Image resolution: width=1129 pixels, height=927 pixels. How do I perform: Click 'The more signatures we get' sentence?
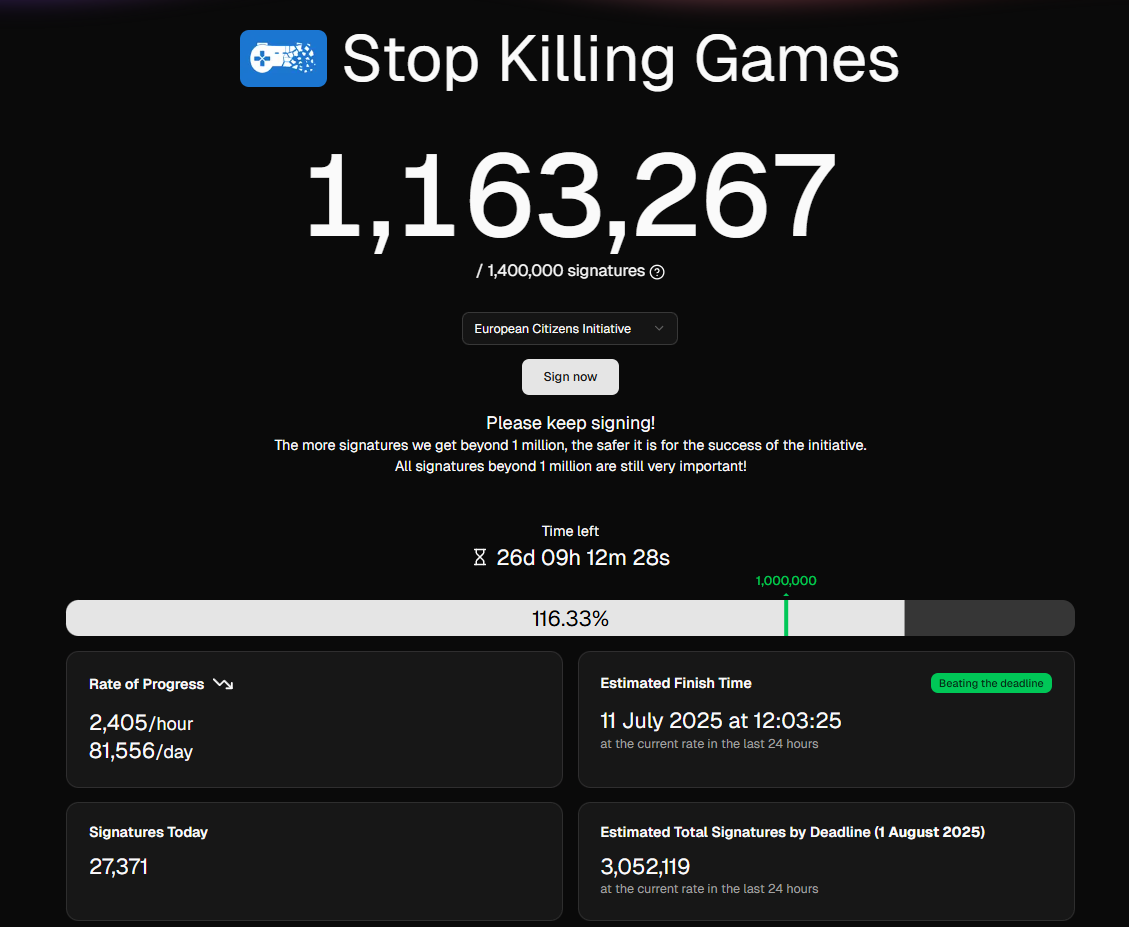(x=570, y=445)
